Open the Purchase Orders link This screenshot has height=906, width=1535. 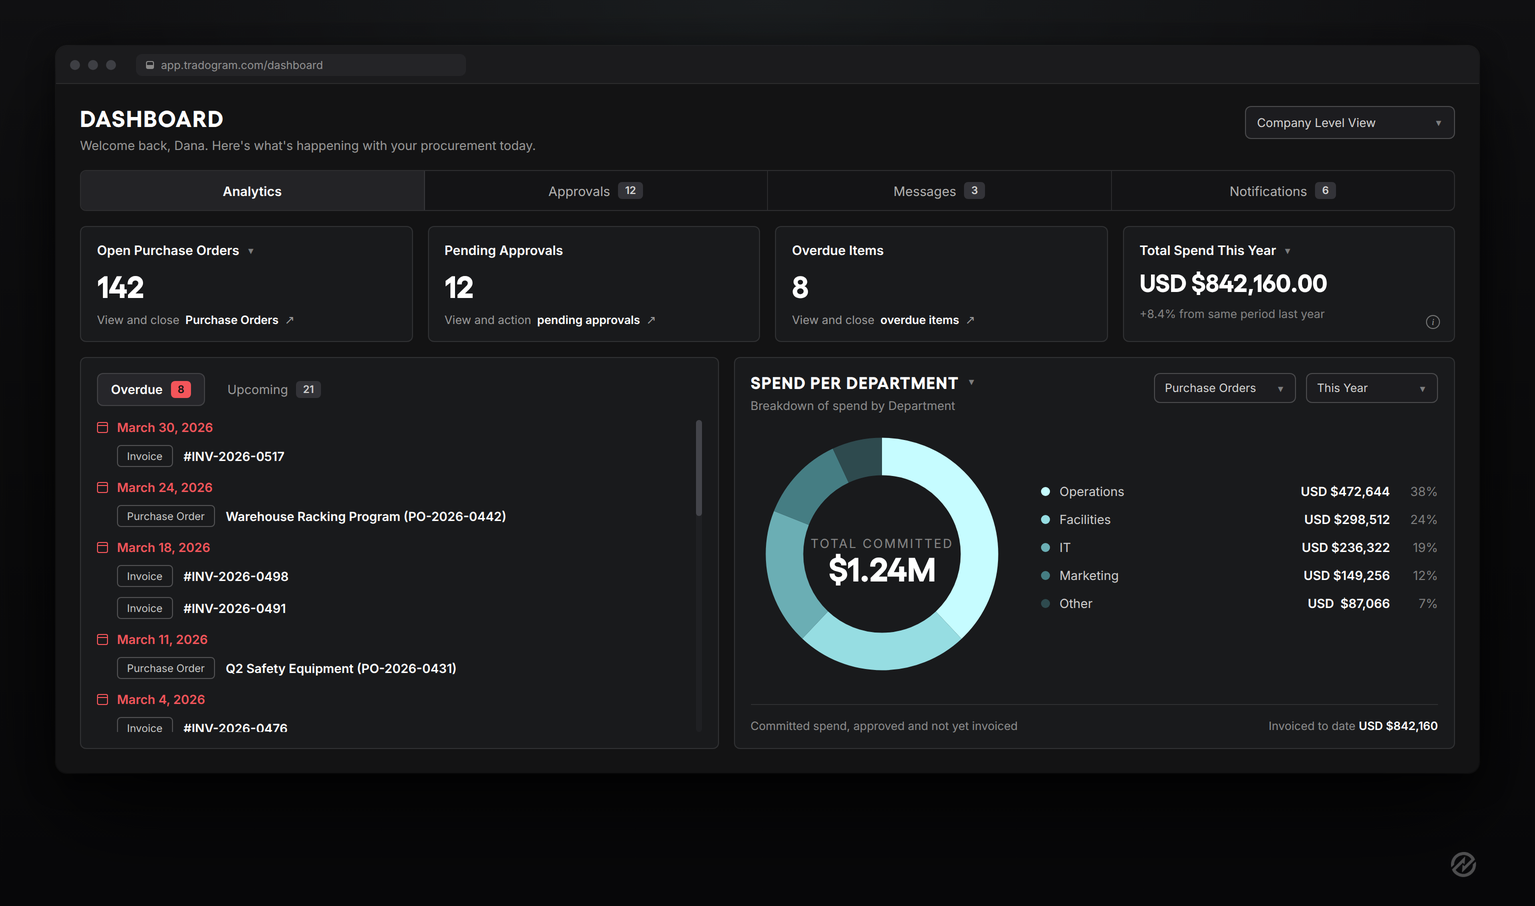(x=232, y=320)
